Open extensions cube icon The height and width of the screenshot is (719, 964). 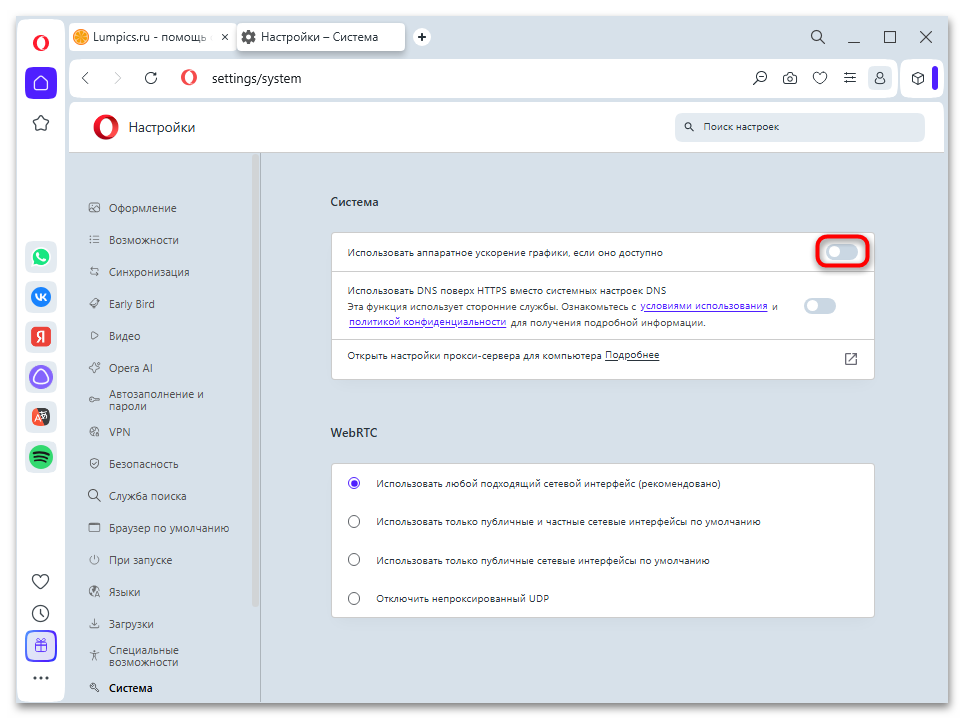(x=917, y=78)
